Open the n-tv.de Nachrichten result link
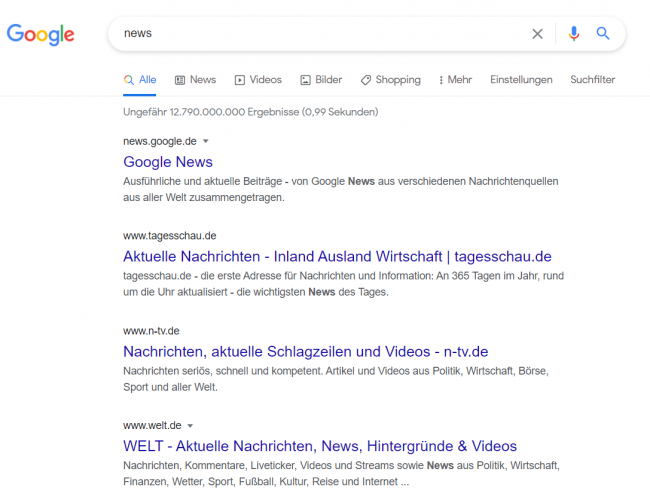The width and height of the screenshot is (650, 502). pos(306,352)
